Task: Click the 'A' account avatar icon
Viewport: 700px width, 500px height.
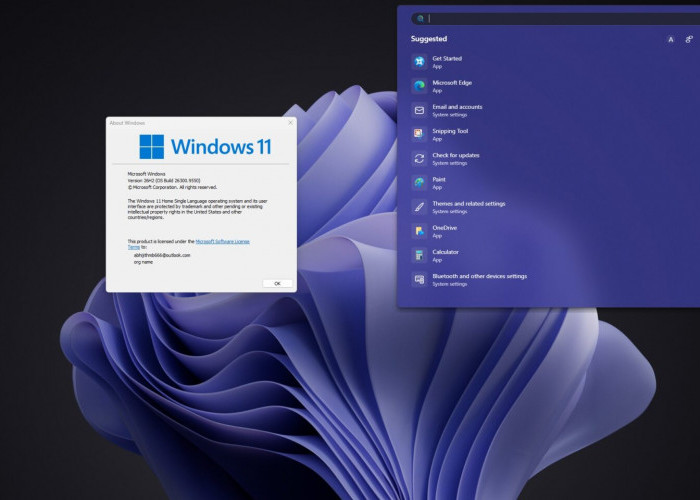Action: [671, 39]
